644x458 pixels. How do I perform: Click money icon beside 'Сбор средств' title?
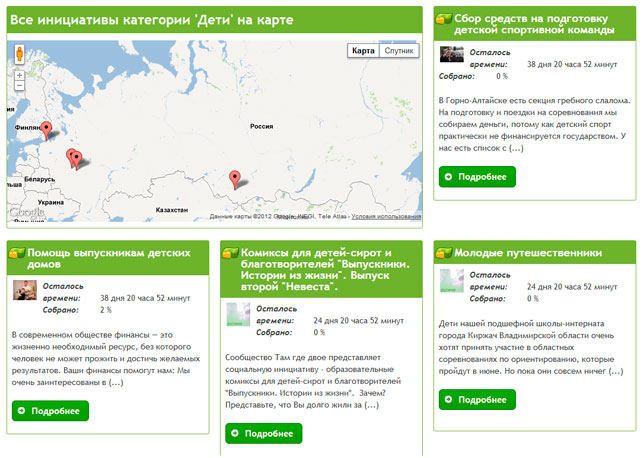tap(445, 18)
